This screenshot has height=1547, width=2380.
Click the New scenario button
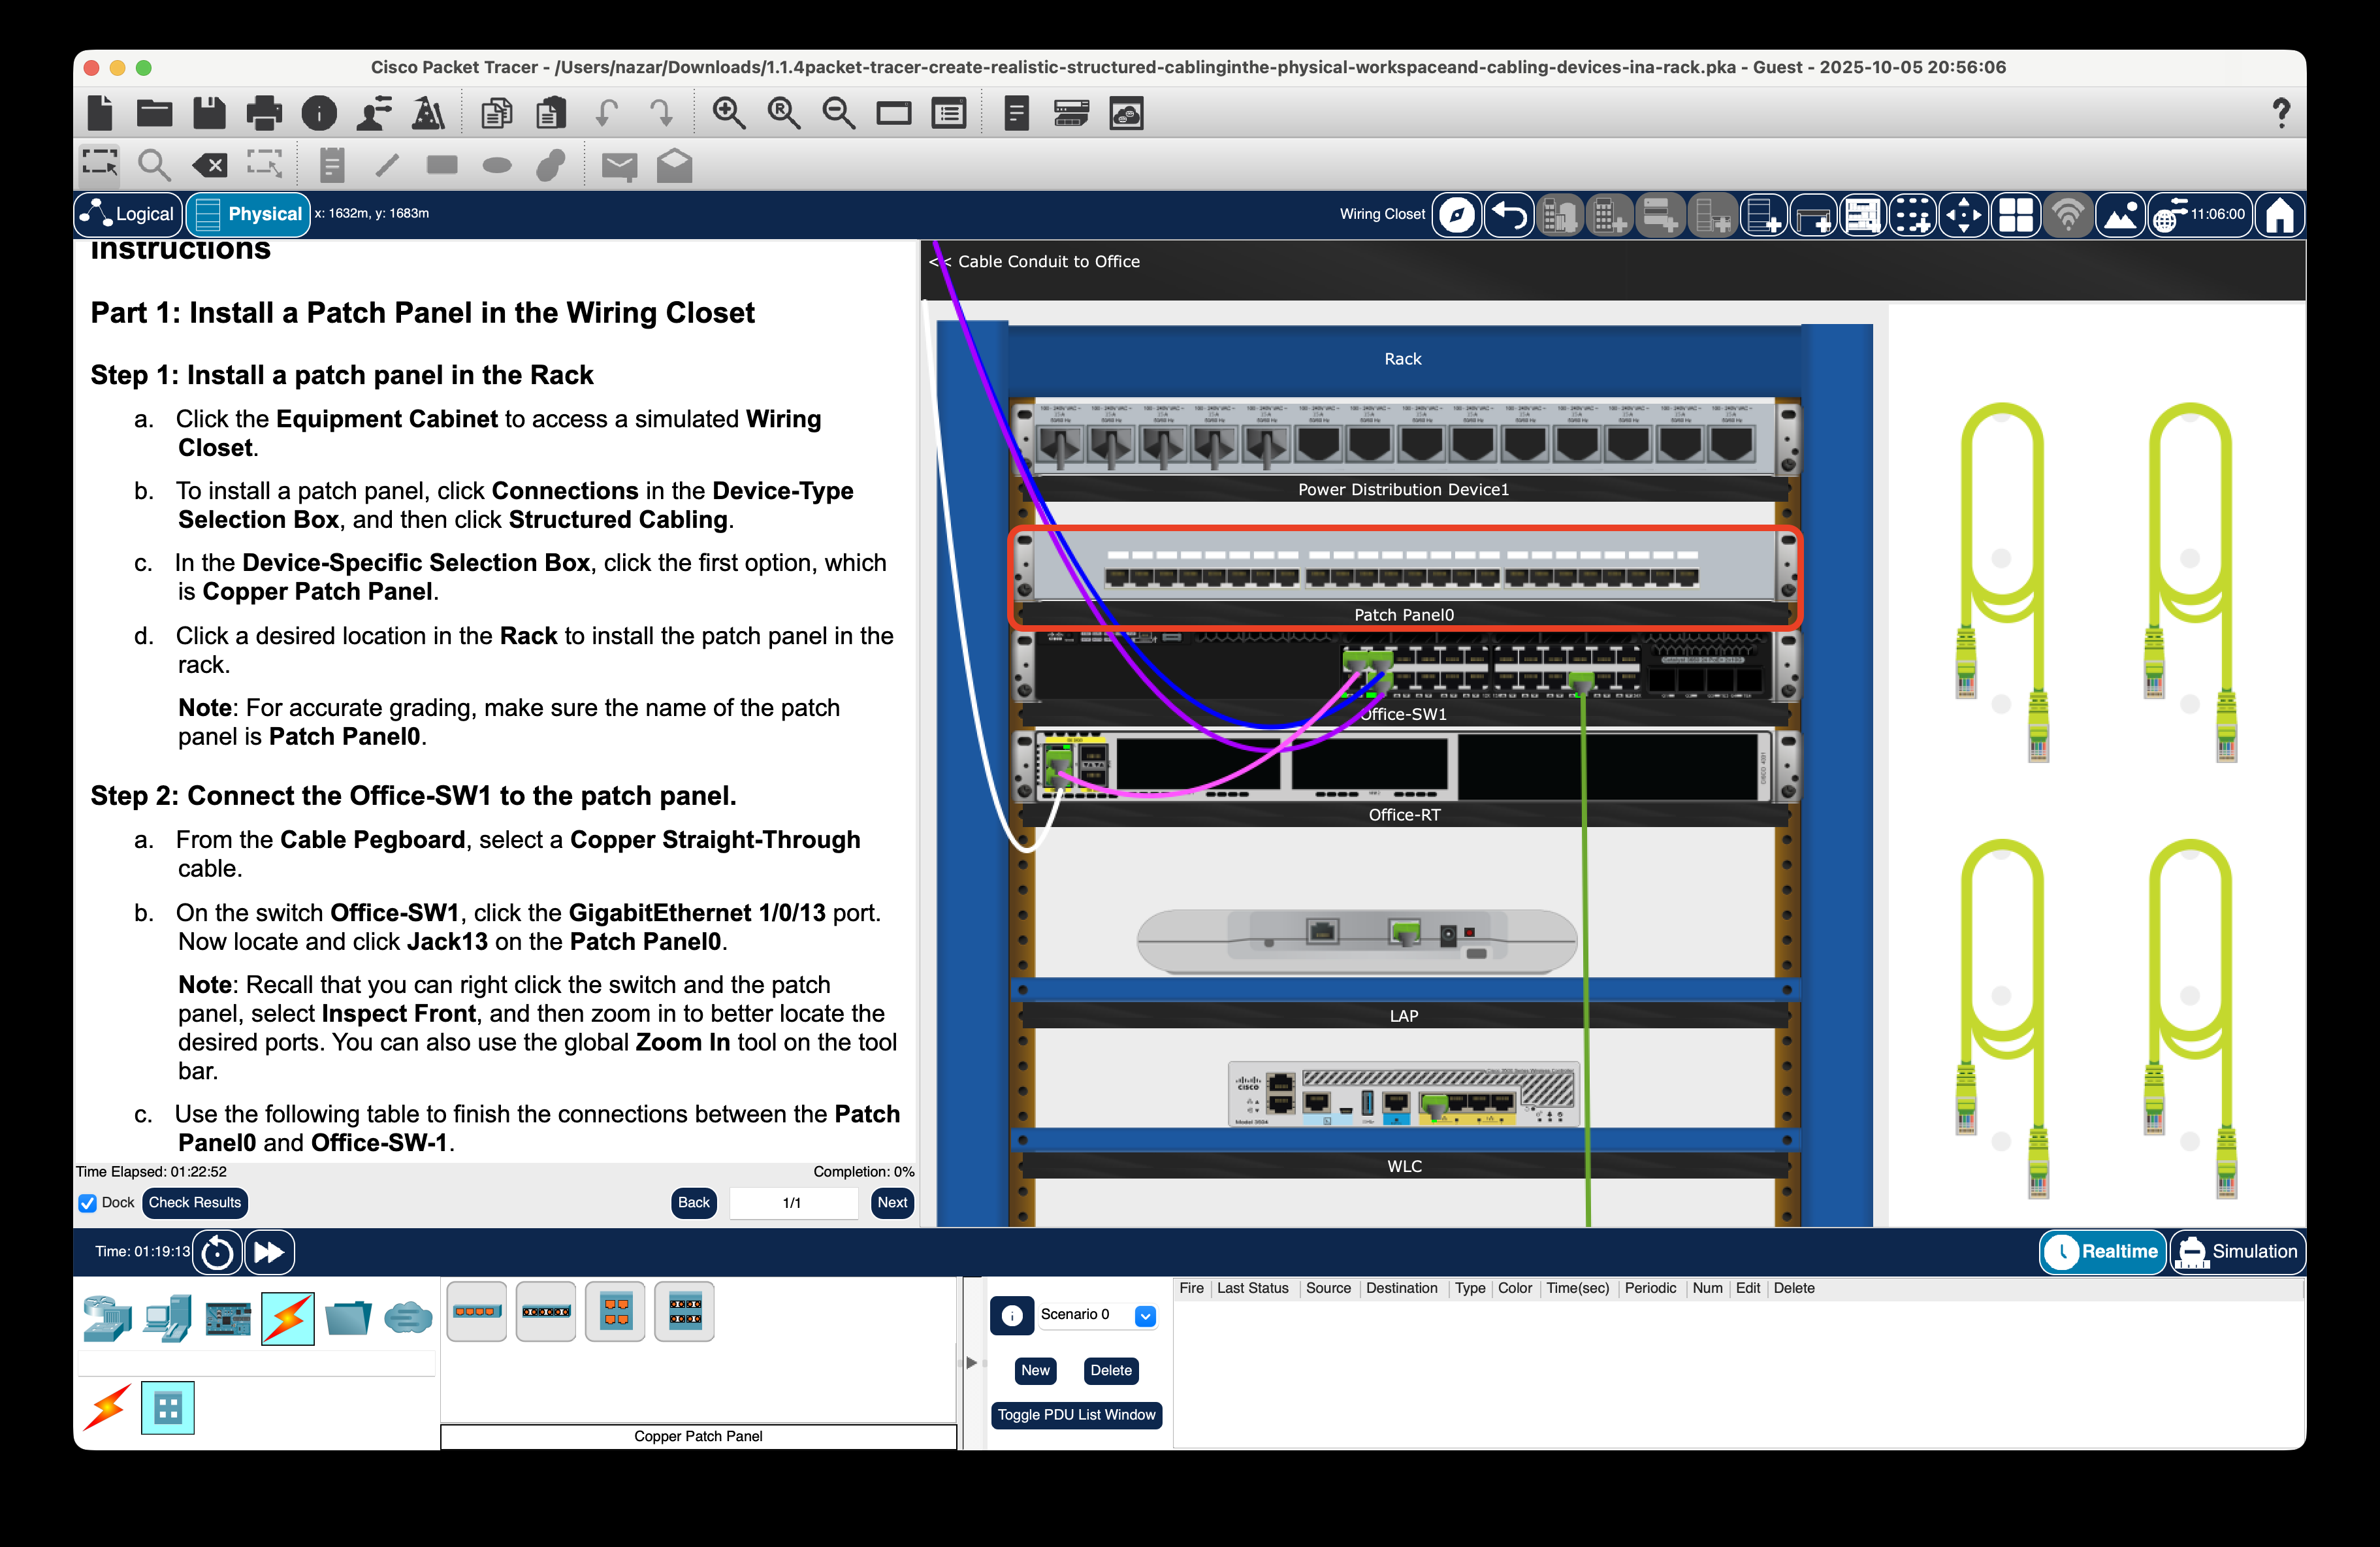(x=1035, y=1370)
